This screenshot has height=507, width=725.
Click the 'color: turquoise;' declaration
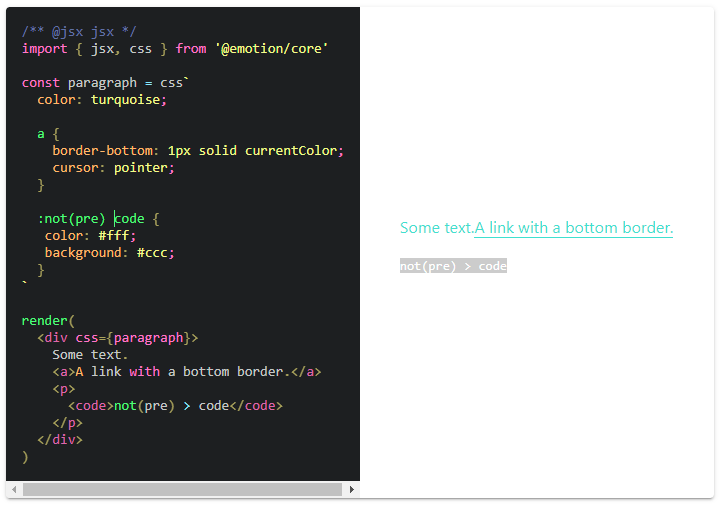[102, 100]
